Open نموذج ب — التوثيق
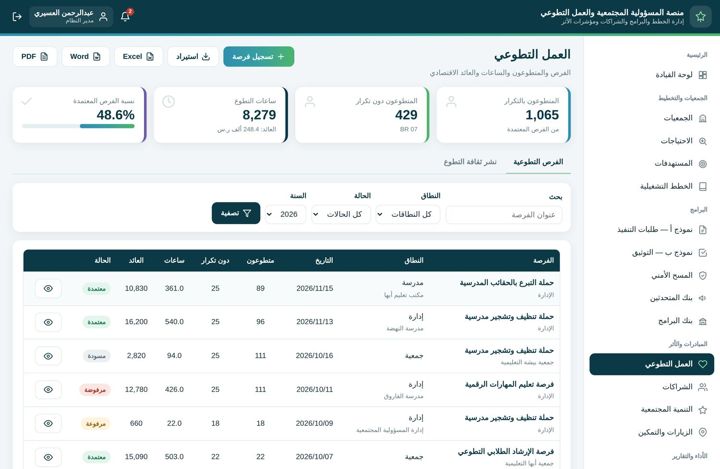Viewport: 720px width, 469px height. (652, 252)
